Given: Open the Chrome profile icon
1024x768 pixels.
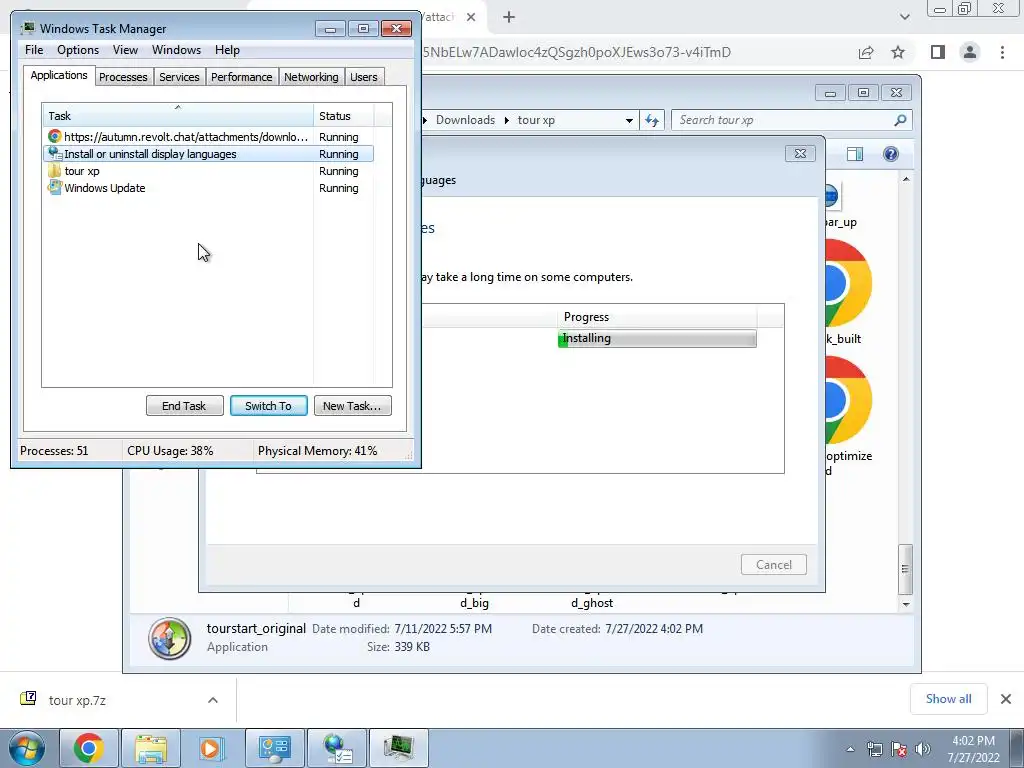Looking at the screenshot, I should coord(970,52).
